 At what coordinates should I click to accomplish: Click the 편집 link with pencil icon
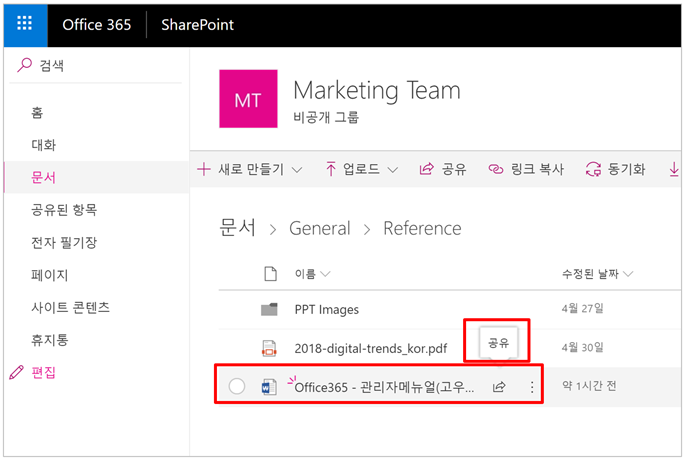coord(43,372)
